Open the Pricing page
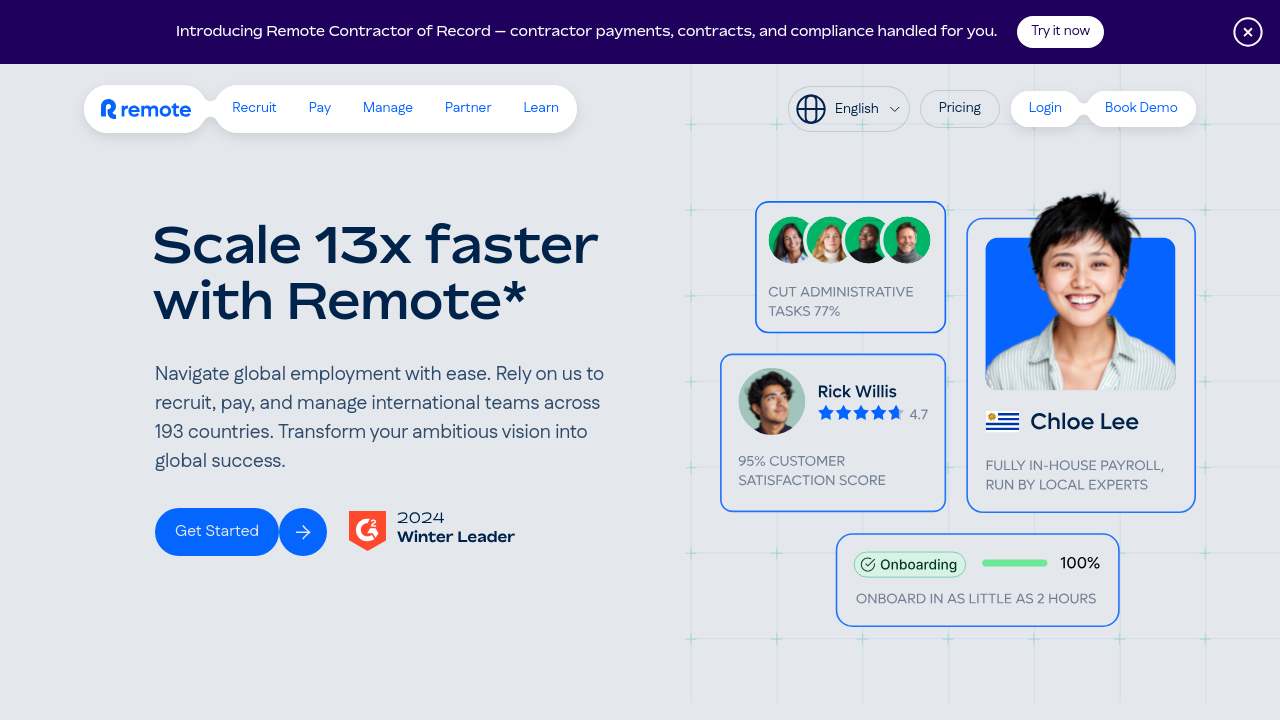Screen dimensions: 1280x720 click(960, 108)
